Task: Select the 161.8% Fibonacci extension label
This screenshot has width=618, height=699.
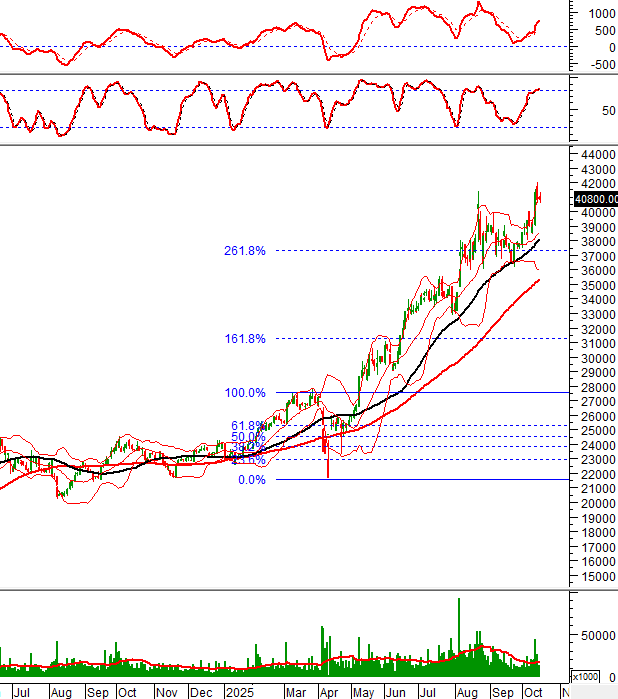Action: tap(245, 339)
